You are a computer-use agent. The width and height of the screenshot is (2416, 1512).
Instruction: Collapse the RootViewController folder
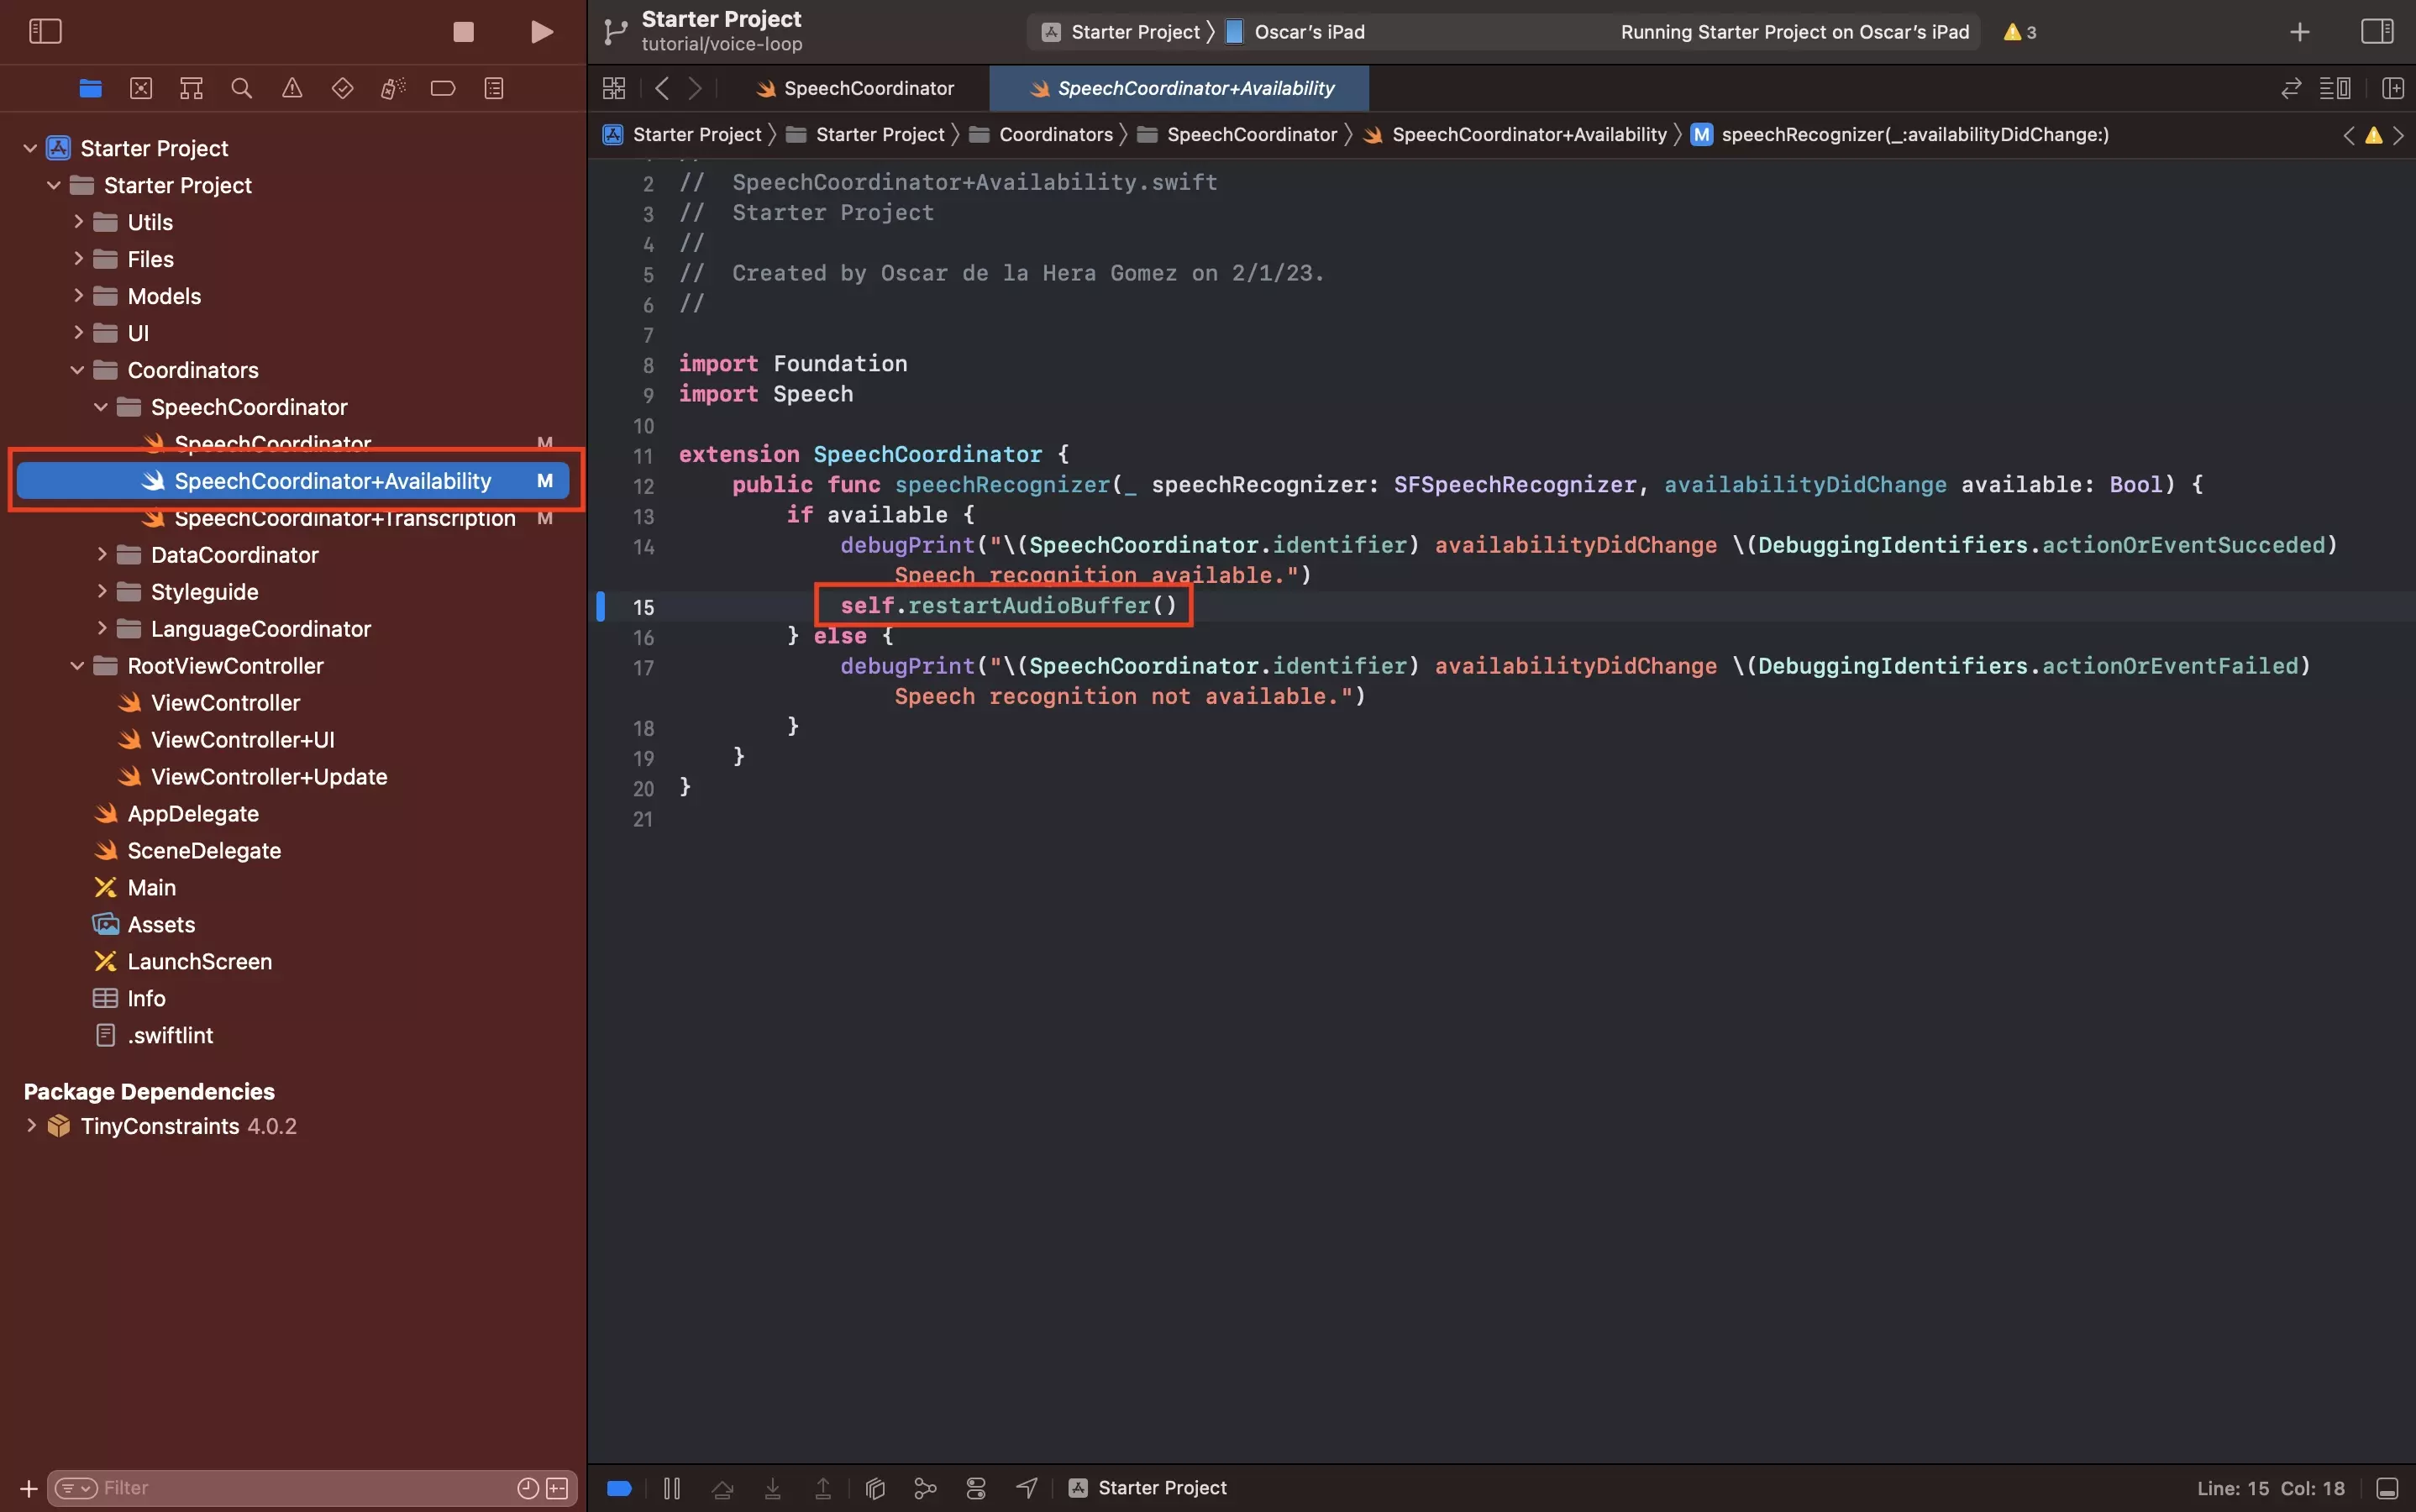[78, 666]
